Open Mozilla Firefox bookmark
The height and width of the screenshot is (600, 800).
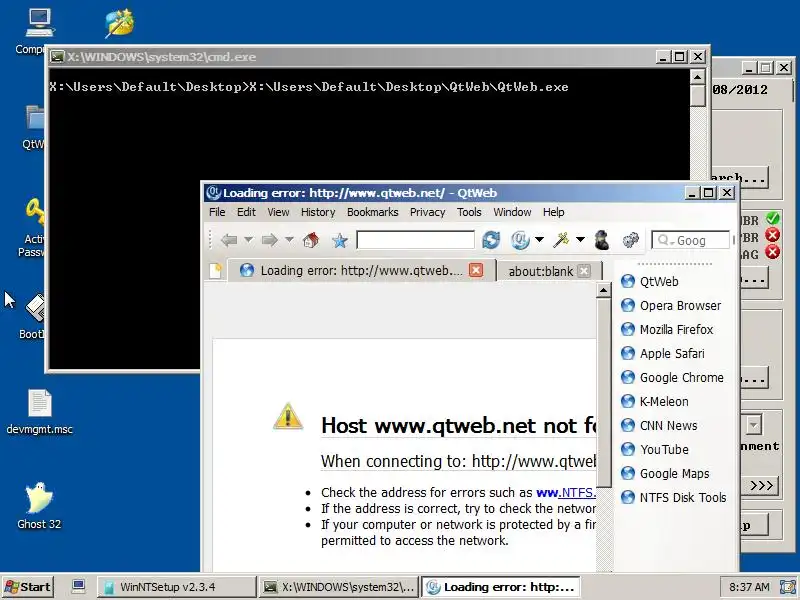pos(667,330)
